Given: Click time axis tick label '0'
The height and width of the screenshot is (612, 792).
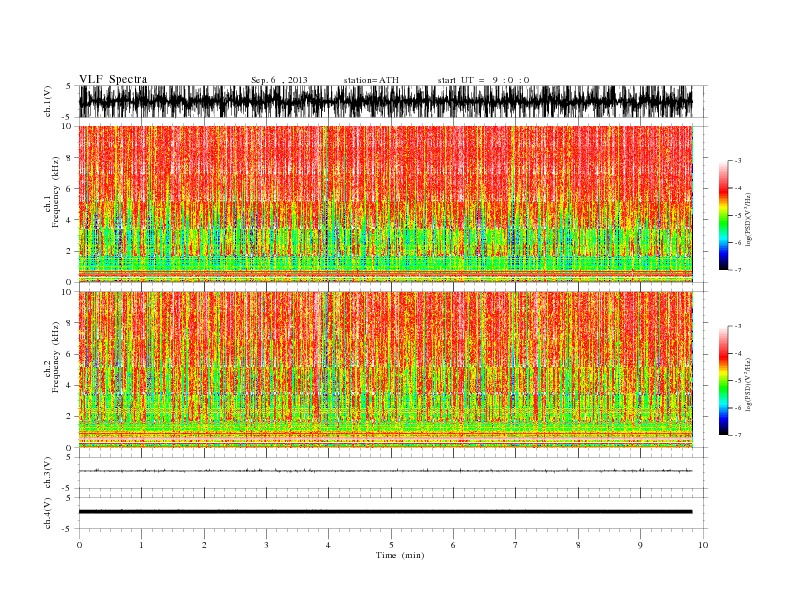Looking at the screenshot, I should [79, 545].
